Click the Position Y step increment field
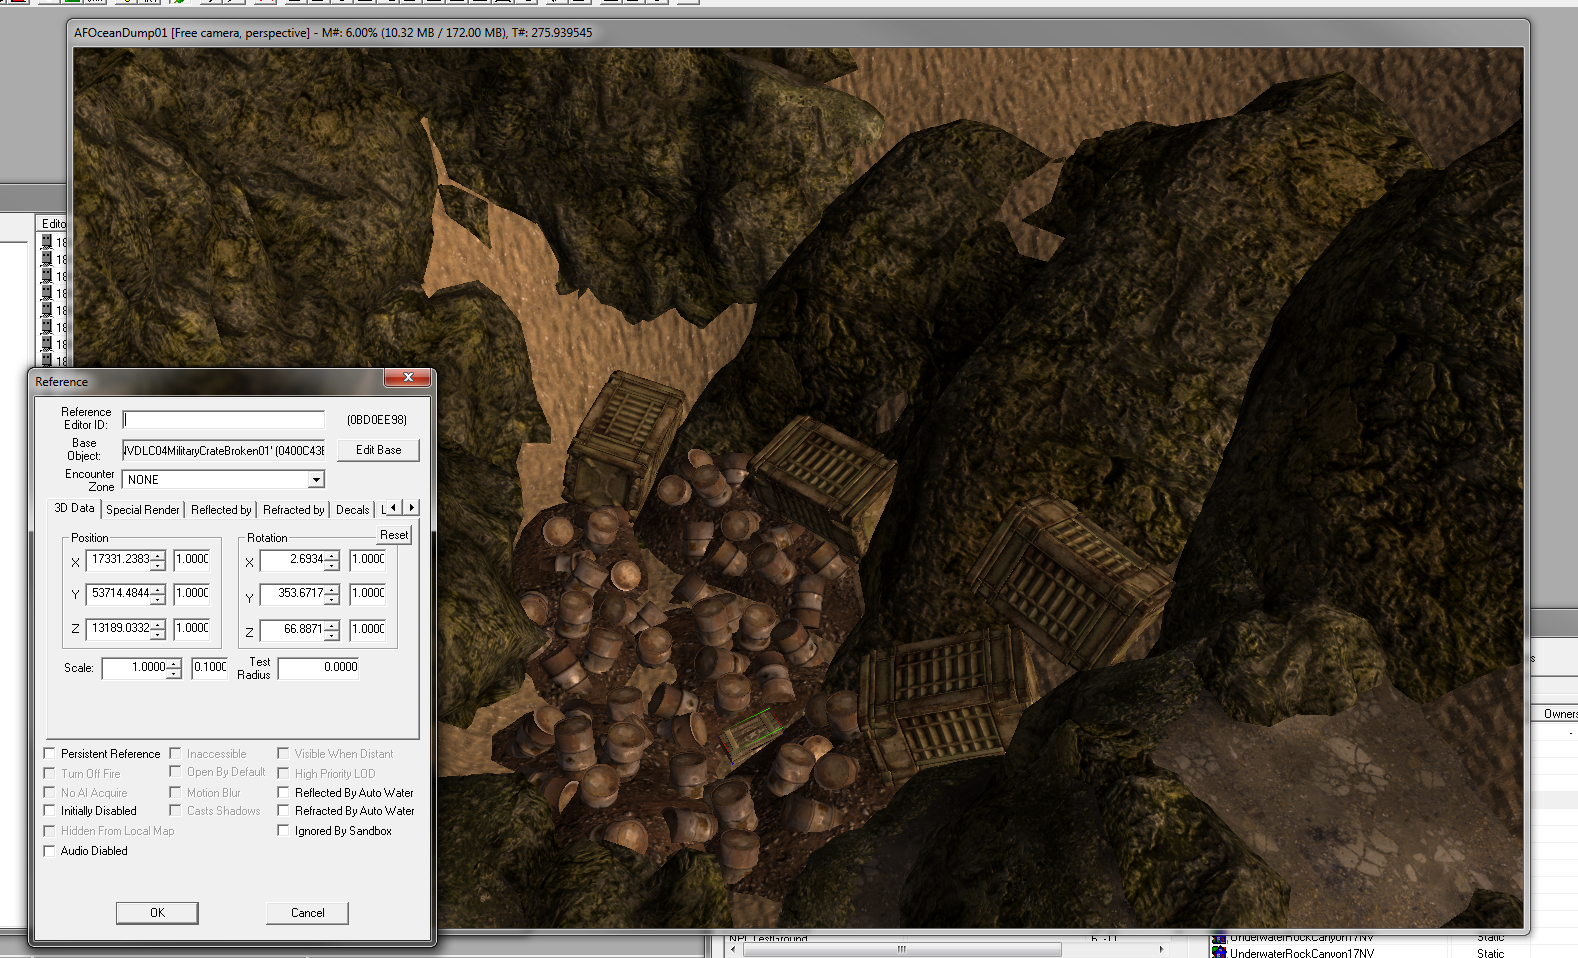 click(192, 594)
